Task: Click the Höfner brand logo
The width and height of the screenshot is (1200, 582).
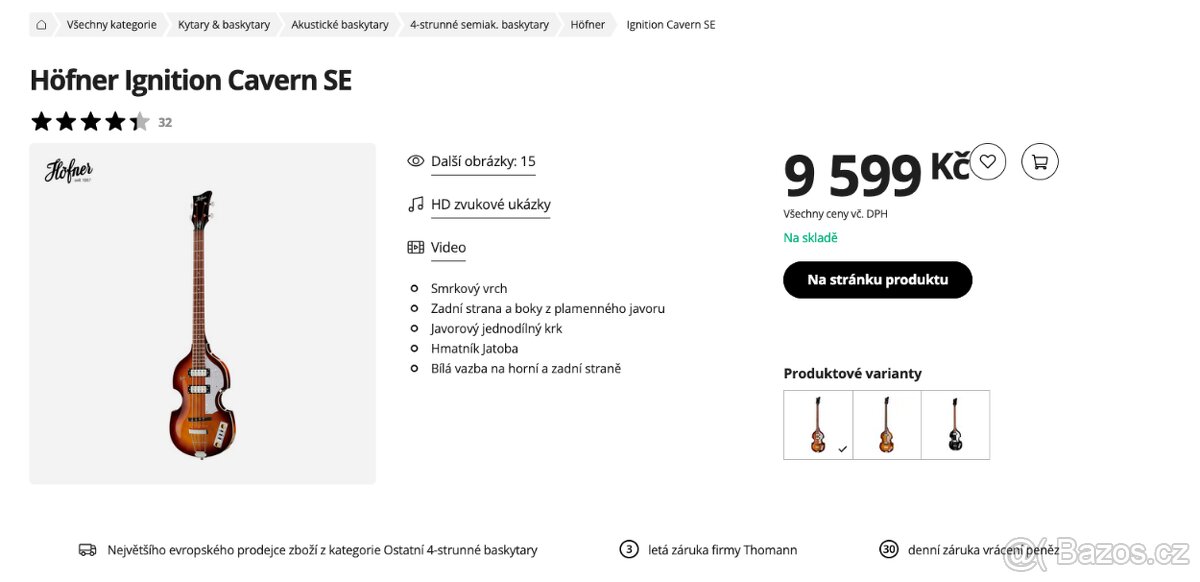Action: (69, 171)
